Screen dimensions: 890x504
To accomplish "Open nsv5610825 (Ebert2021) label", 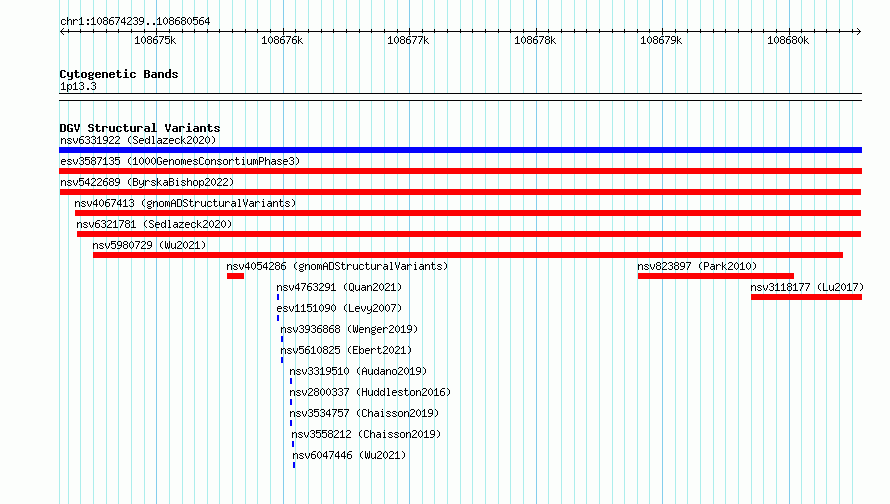I will 346,350.
